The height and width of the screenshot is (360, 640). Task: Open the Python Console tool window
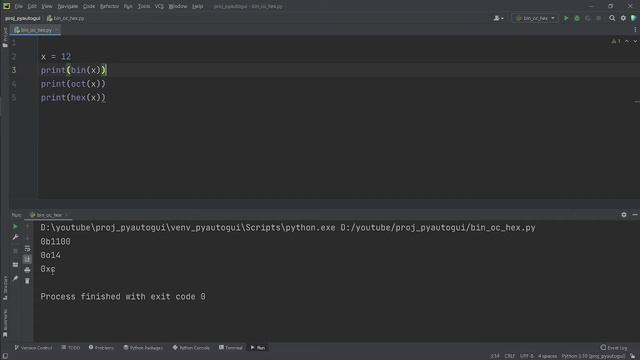[x=191, y=348]
